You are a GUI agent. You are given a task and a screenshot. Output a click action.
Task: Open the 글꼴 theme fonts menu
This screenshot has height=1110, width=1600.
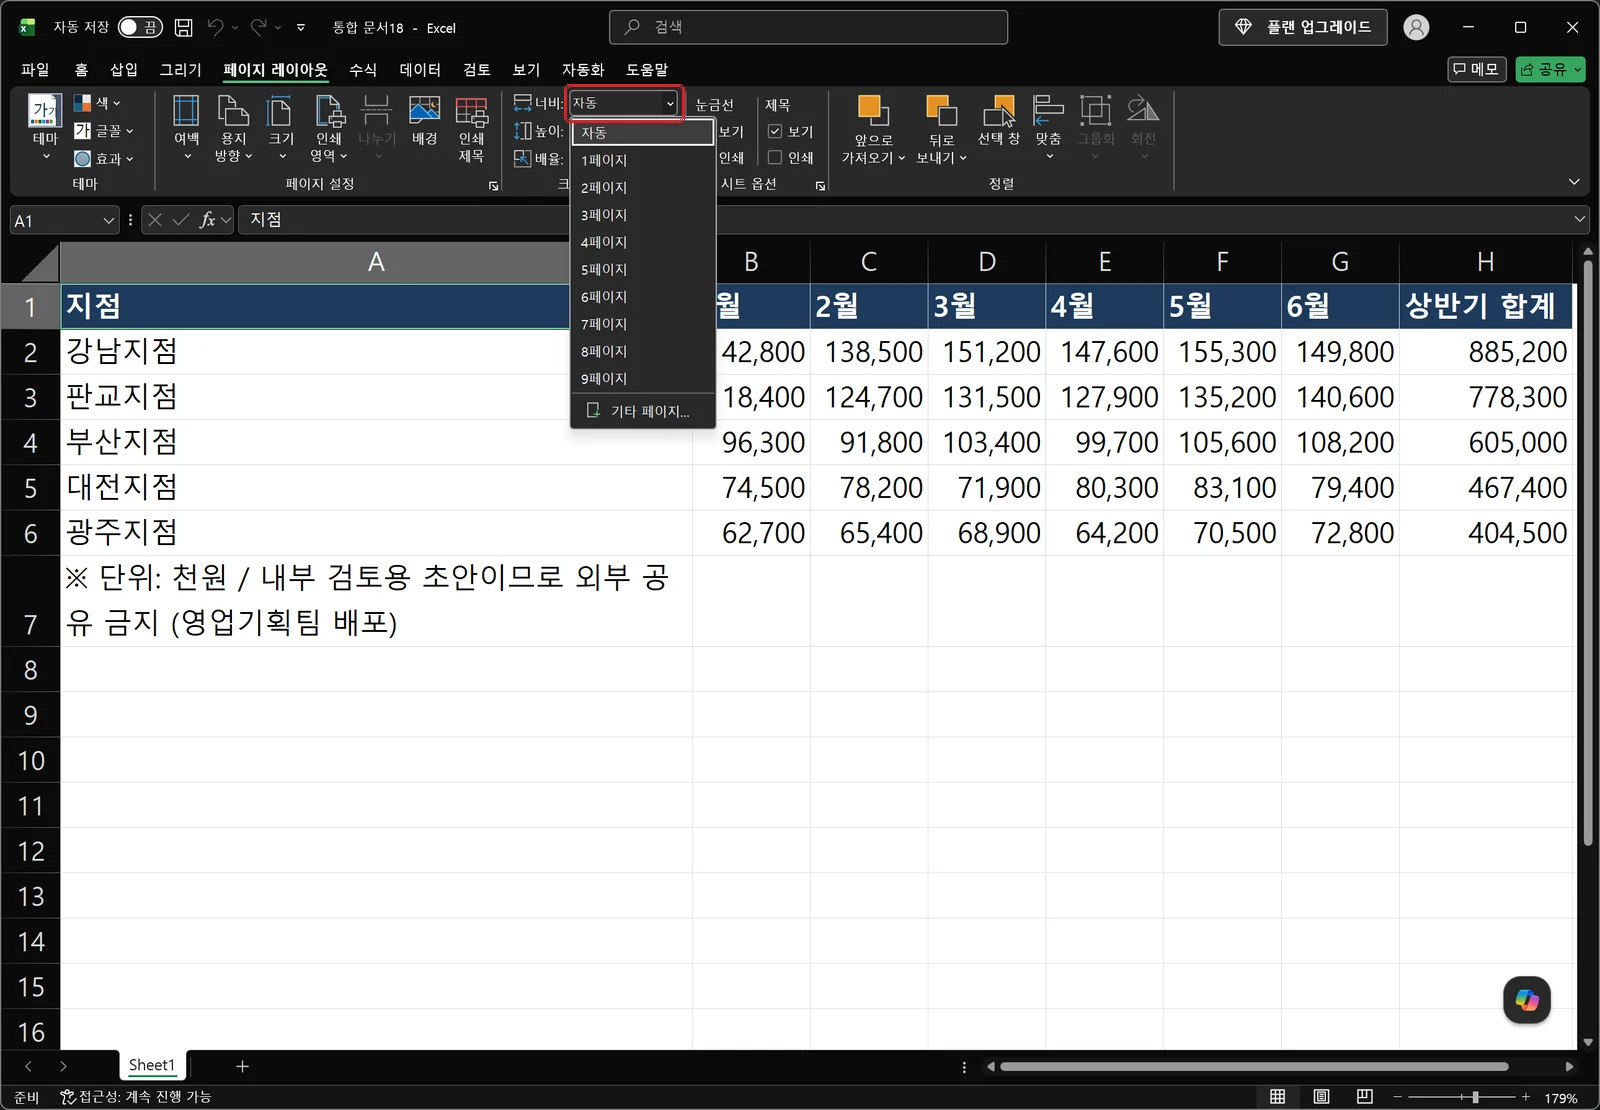(103, 130)
